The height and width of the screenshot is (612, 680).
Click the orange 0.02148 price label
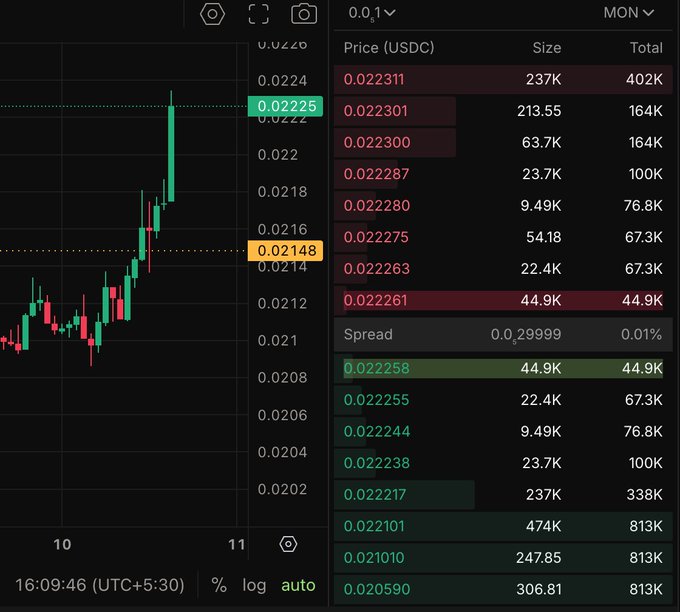(x=285, y=251)
